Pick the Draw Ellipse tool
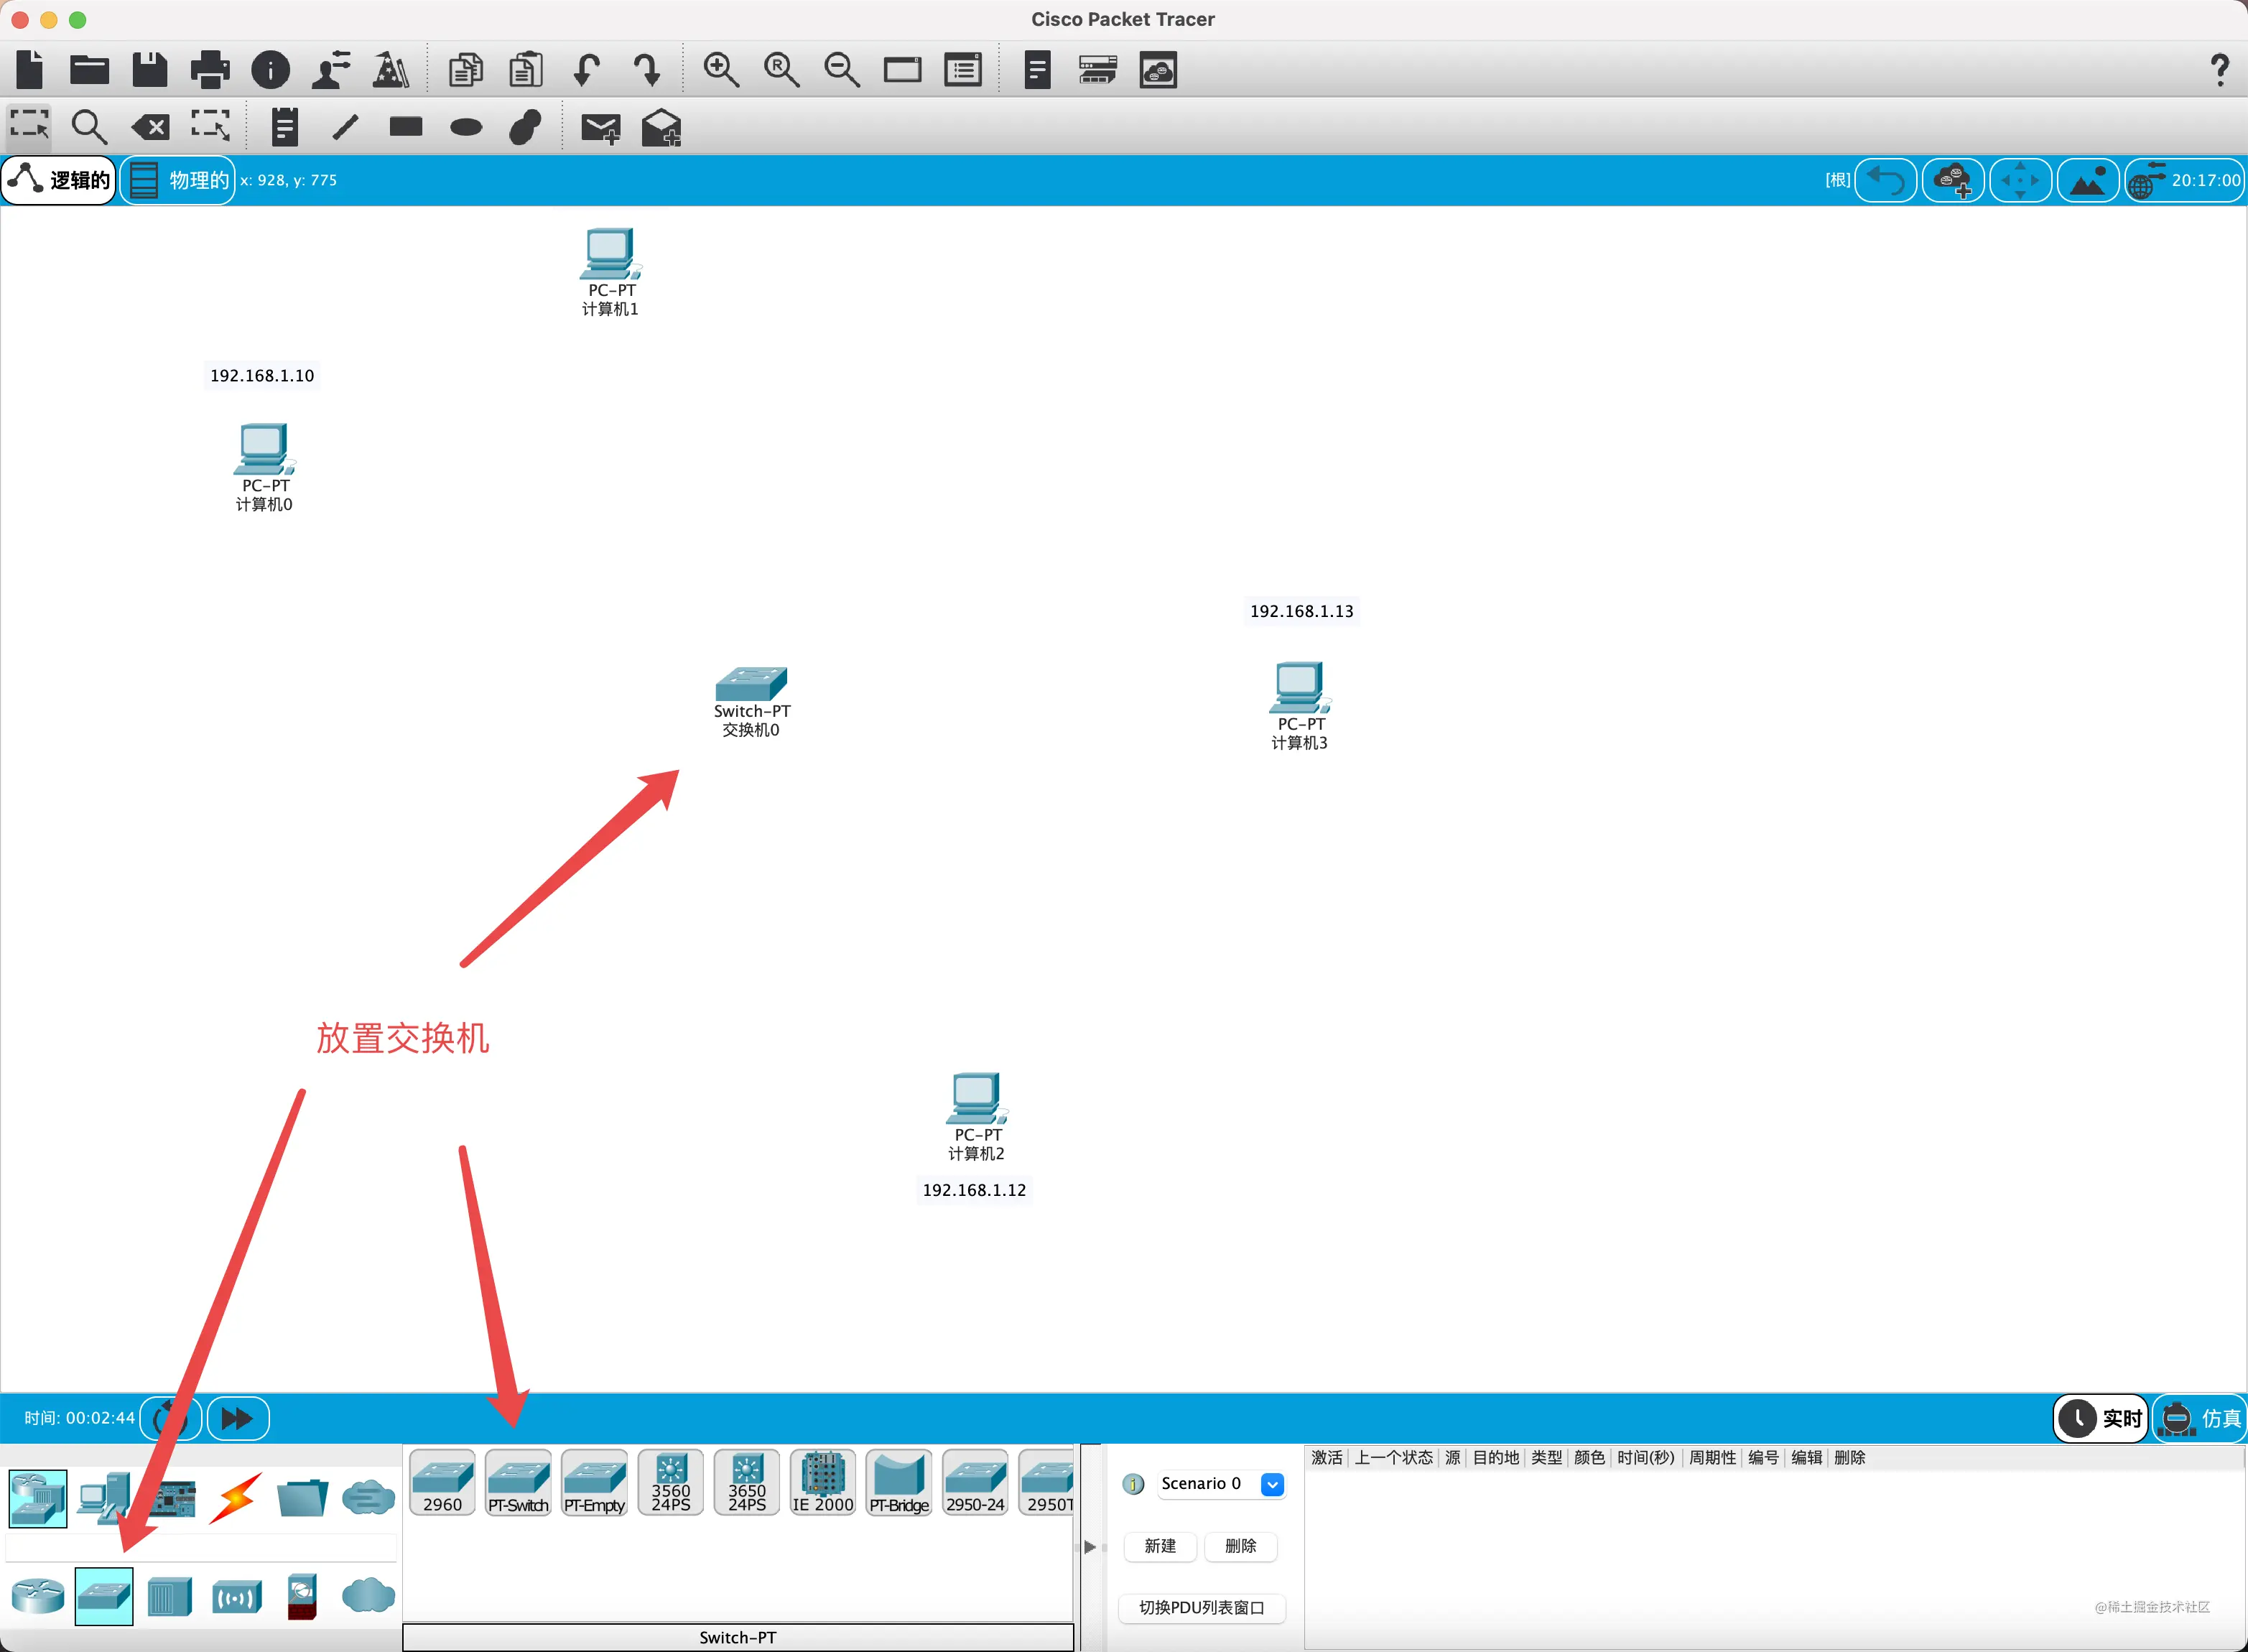Image resolution: width=2248 pixels, height=1652 pixels. [466, 127]
